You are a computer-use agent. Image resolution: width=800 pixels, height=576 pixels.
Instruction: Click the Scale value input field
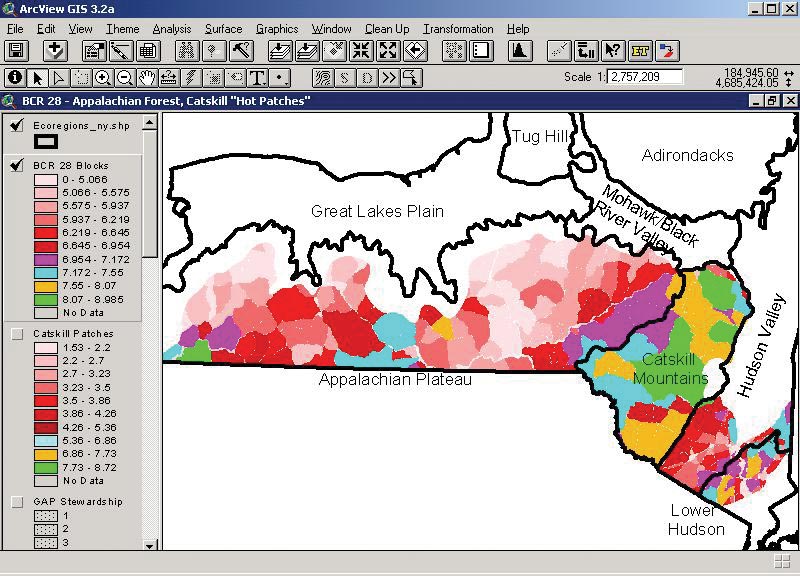point(645,77)
